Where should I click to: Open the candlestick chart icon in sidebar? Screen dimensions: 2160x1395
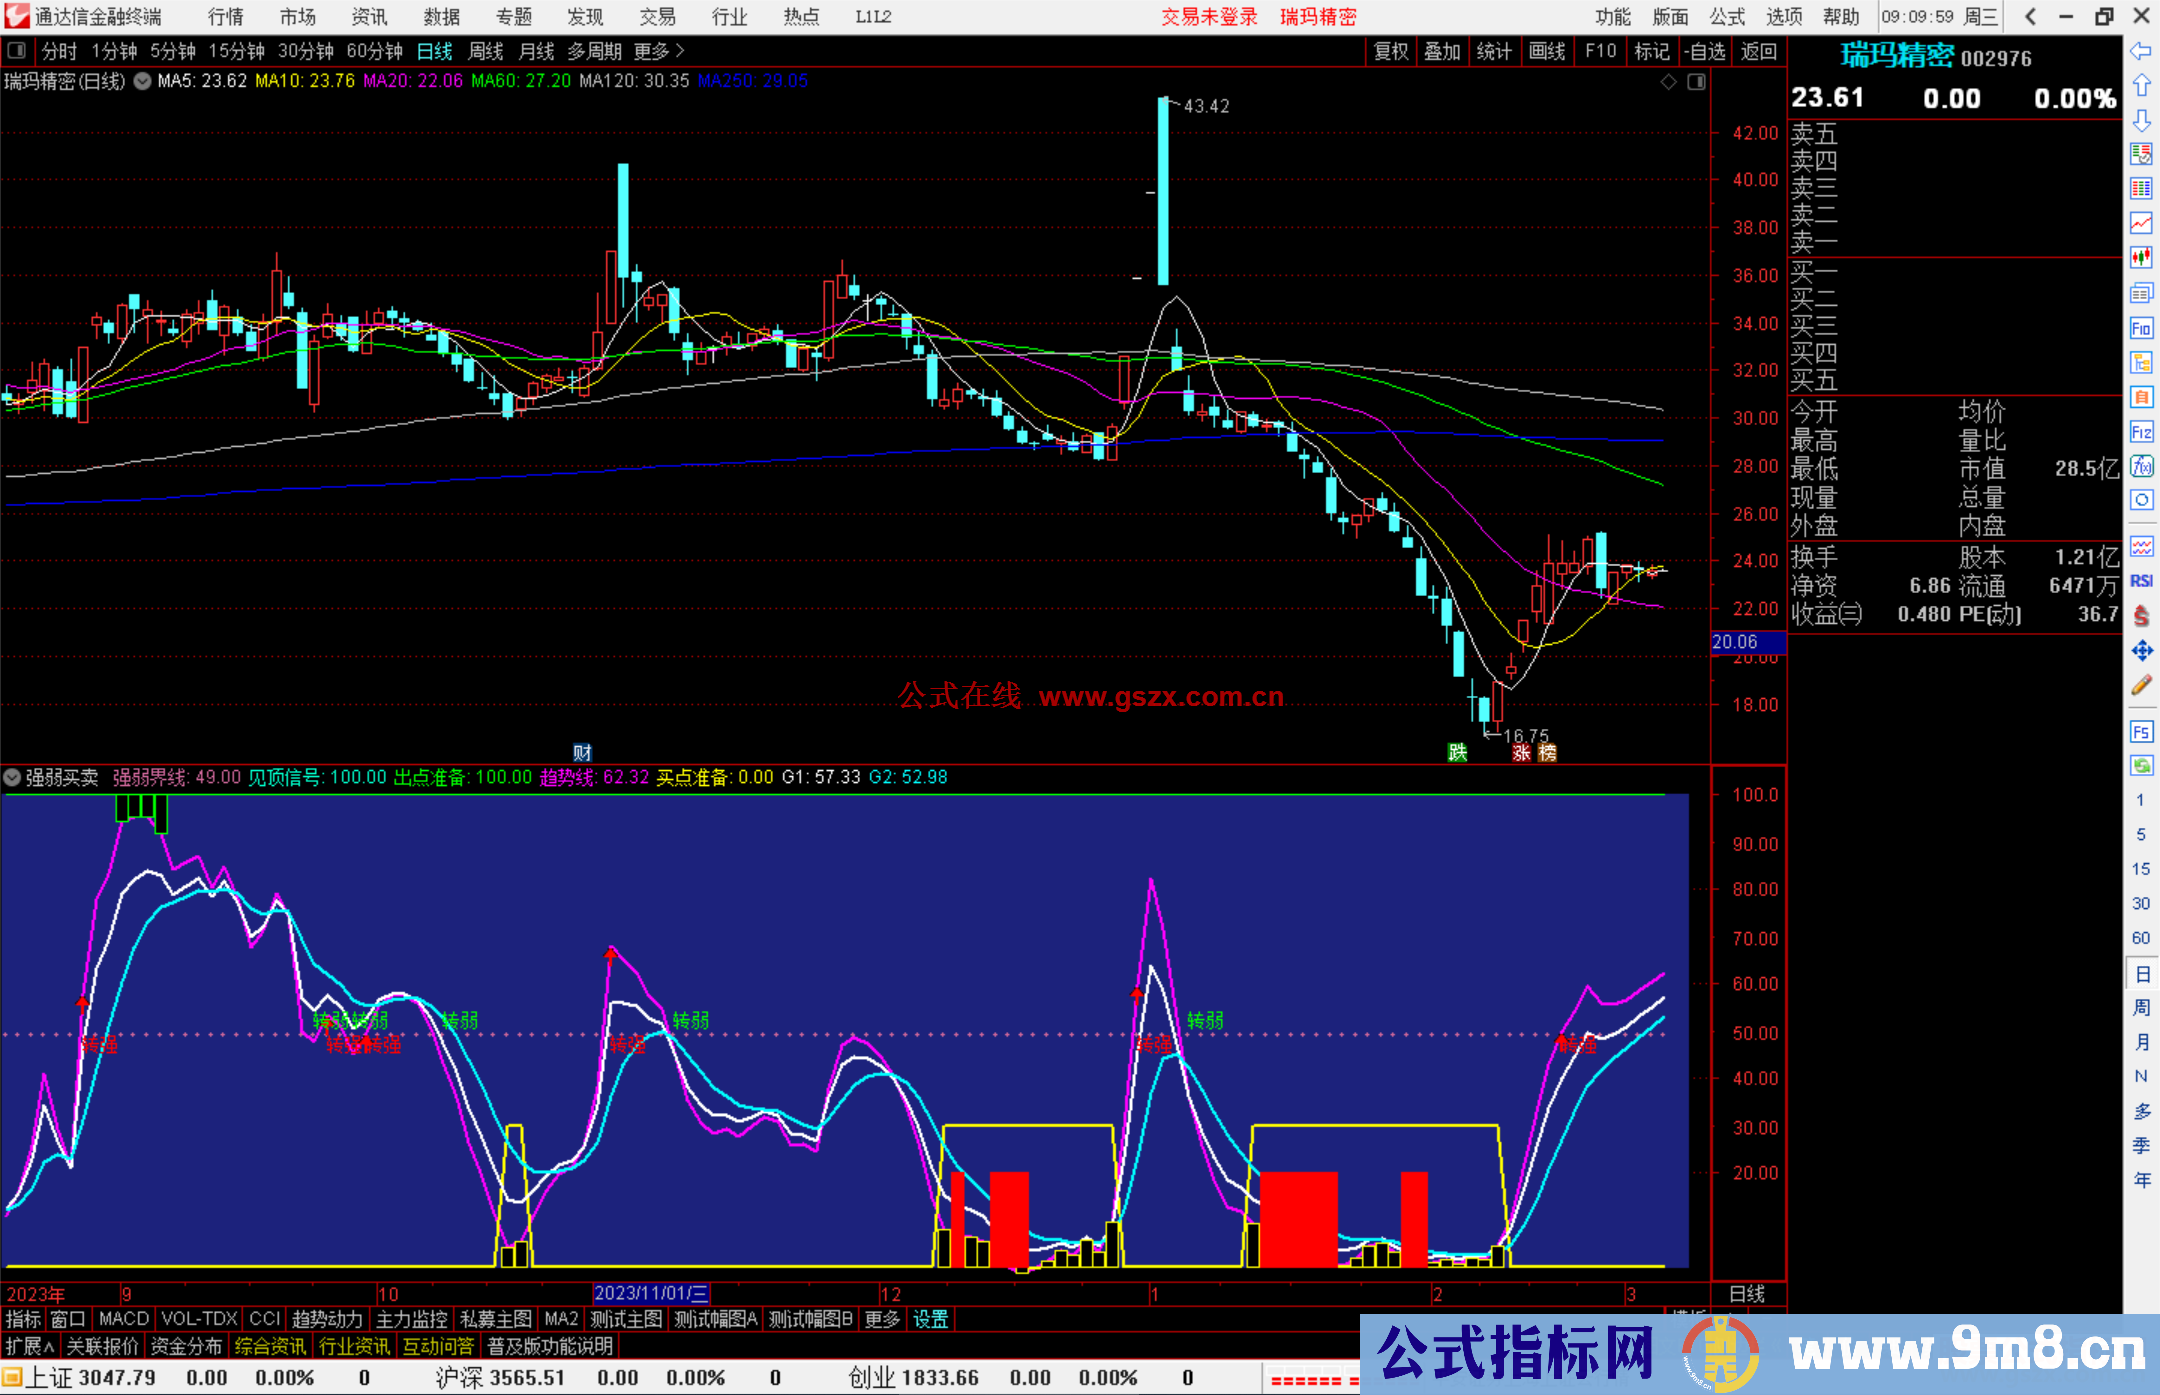pyautogui.click(x=2141, y=258)
